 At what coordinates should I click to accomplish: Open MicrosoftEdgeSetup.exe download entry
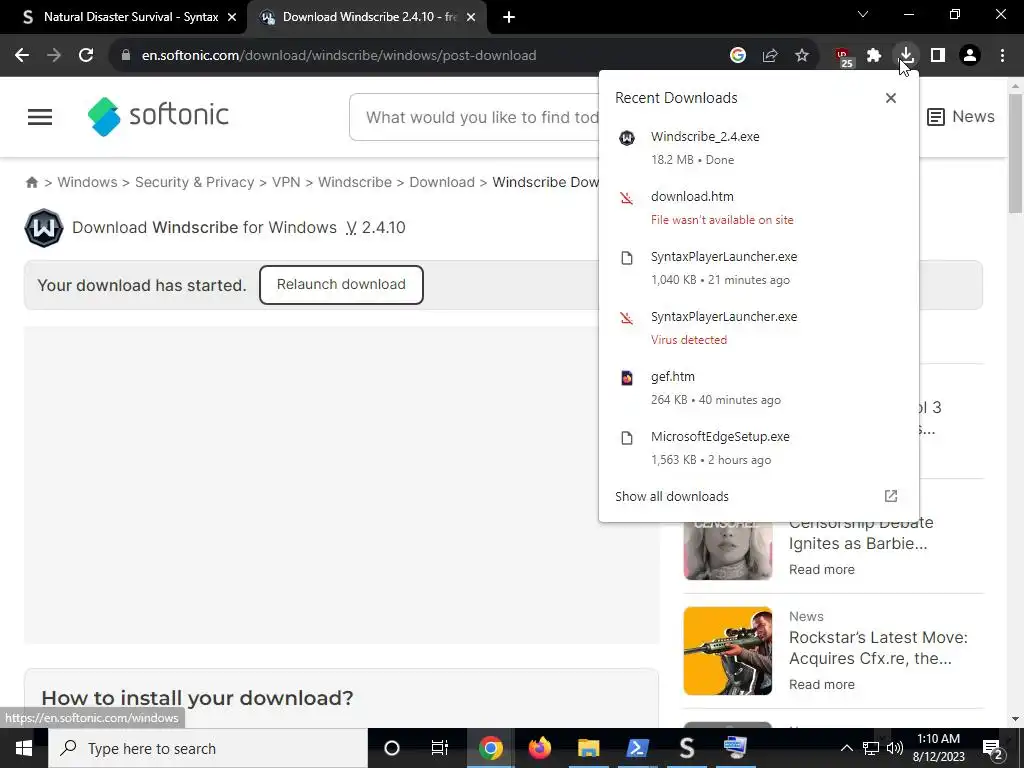coord(758,448)
